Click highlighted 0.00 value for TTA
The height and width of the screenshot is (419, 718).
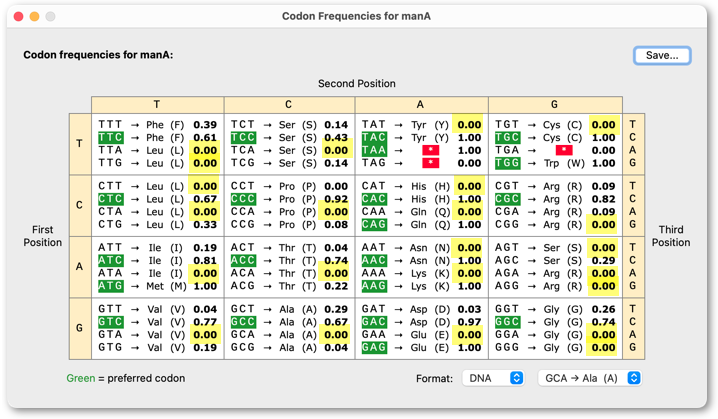click(x=205, y=150)
